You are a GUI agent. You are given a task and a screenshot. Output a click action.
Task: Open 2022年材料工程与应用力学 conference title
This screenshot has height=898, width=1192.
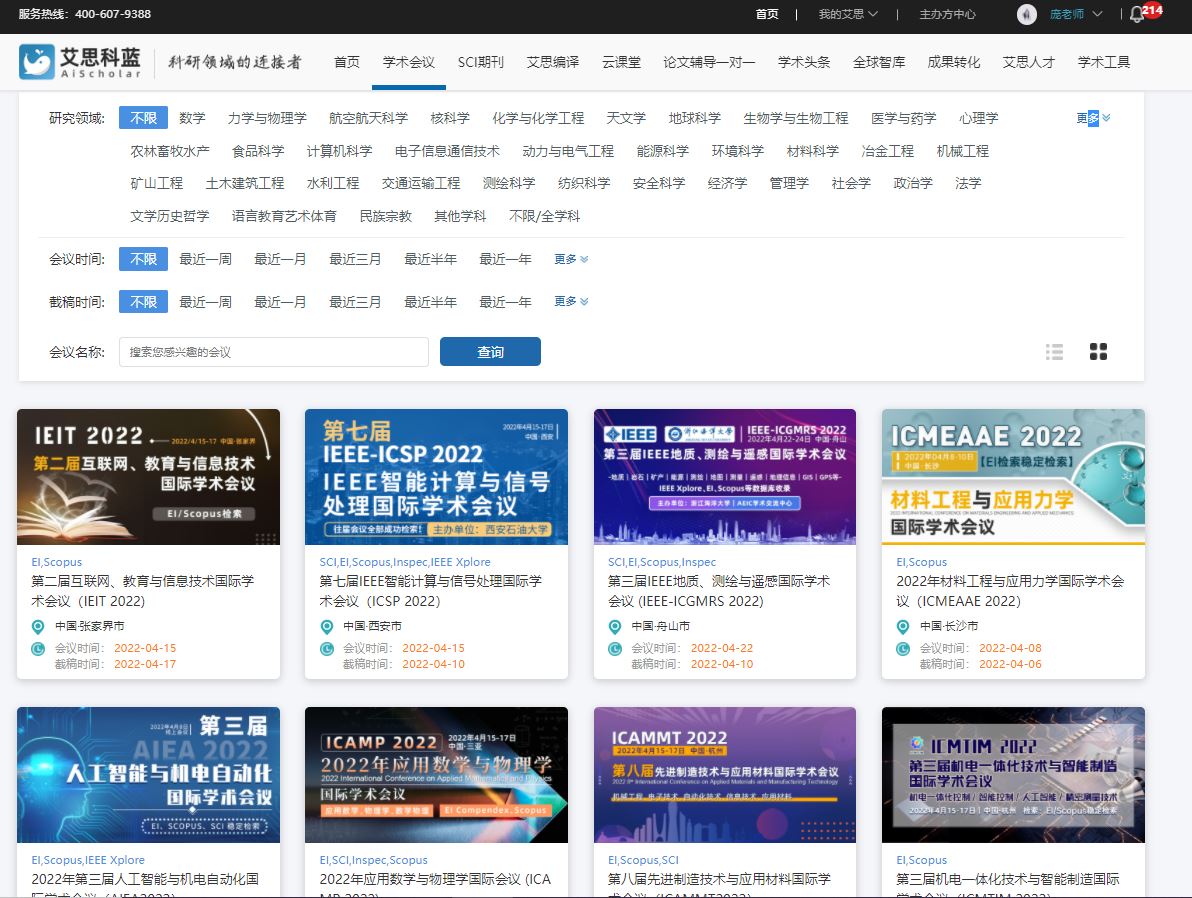pos(1010,591)
